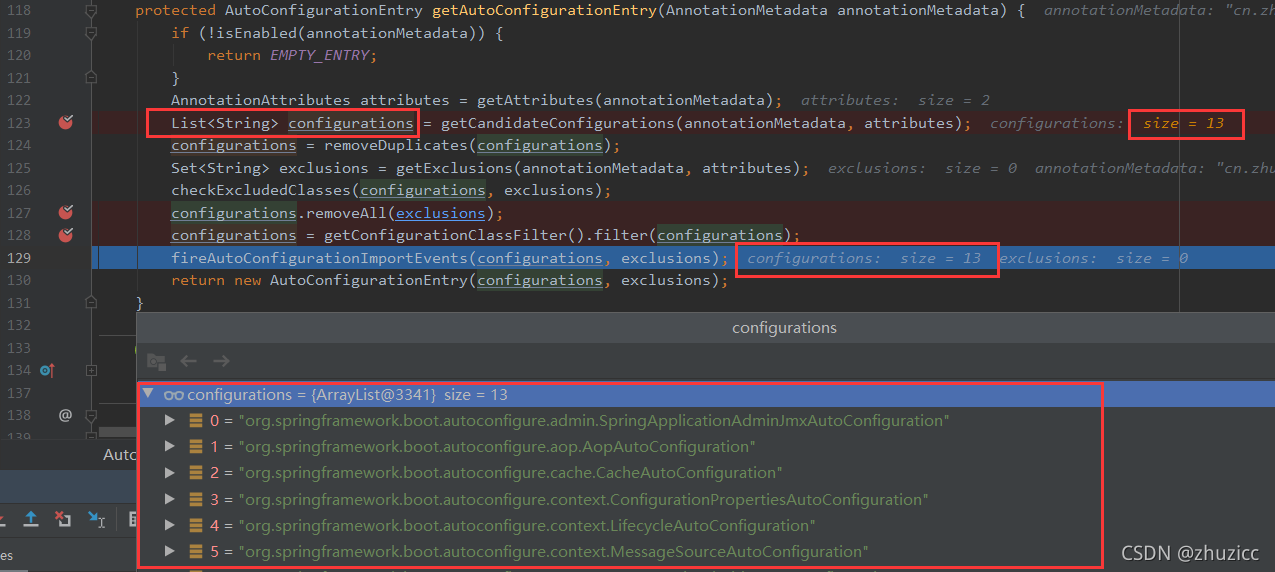Click inline hint 'exclusions: size = 0' on line 125

922,168
